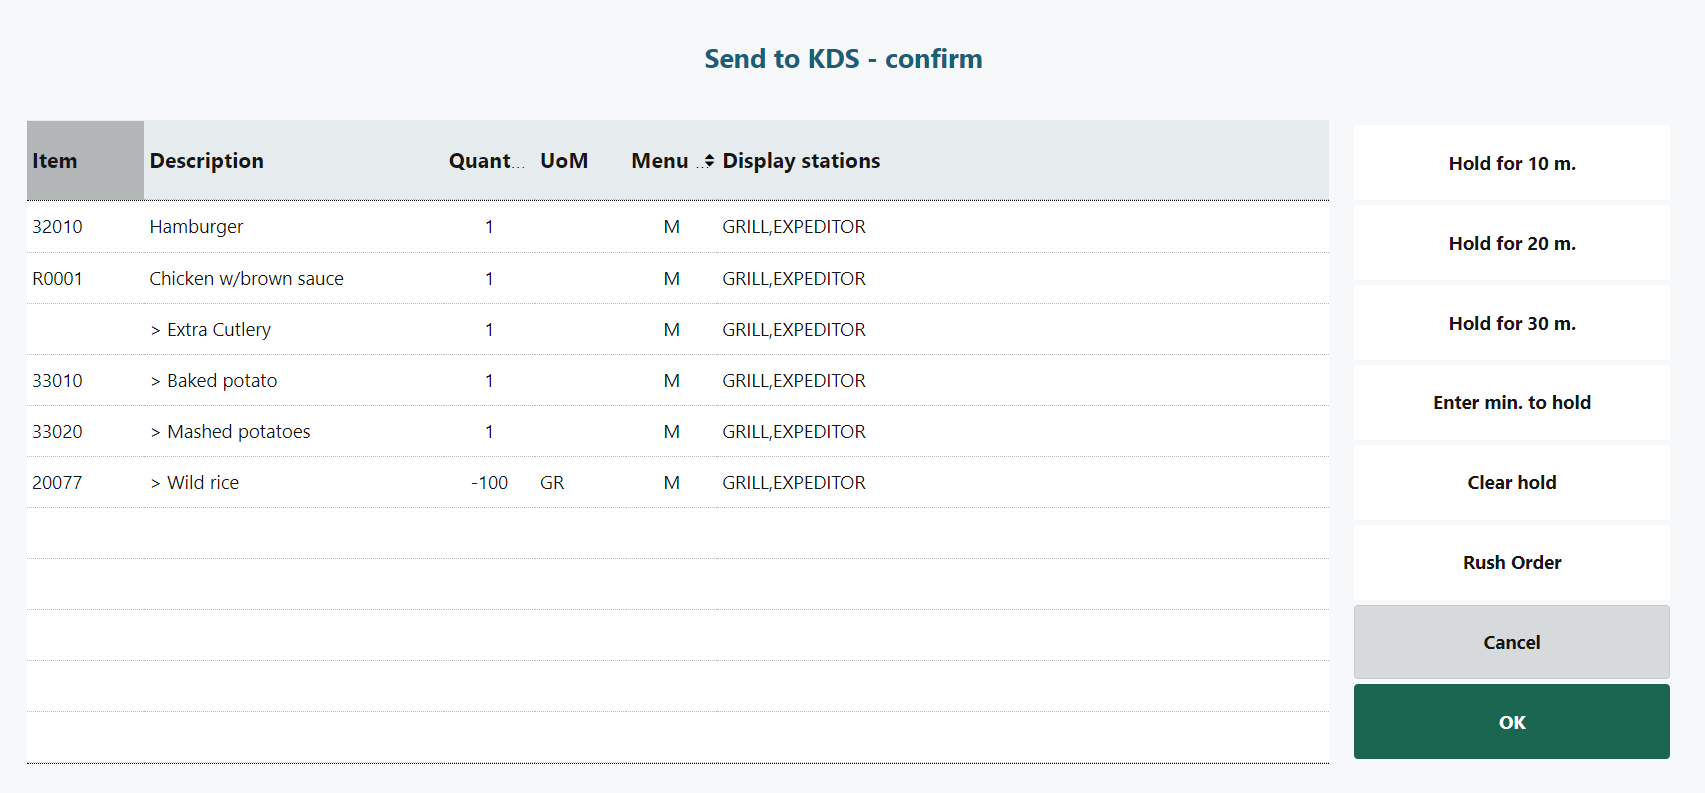The width and height of the screenshot is (1705, 793).
Task: Click Enter min. to hold
Action: pos(1511,403)
